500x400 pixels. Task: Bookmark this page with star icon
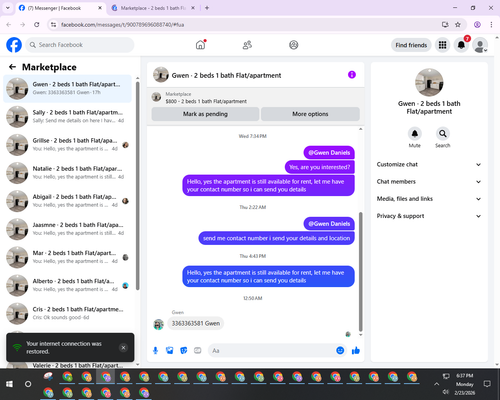(458, 25)
